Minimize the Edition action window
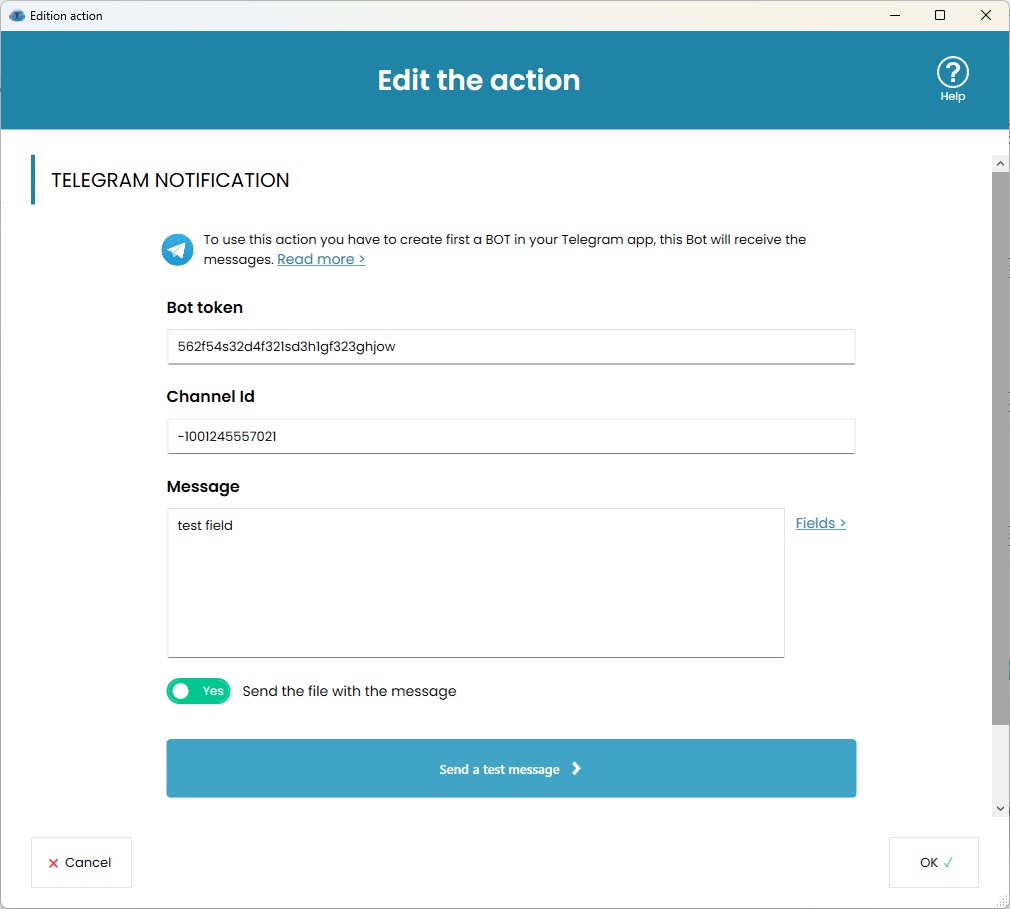 pyautogui.click(x=895, y=15)
